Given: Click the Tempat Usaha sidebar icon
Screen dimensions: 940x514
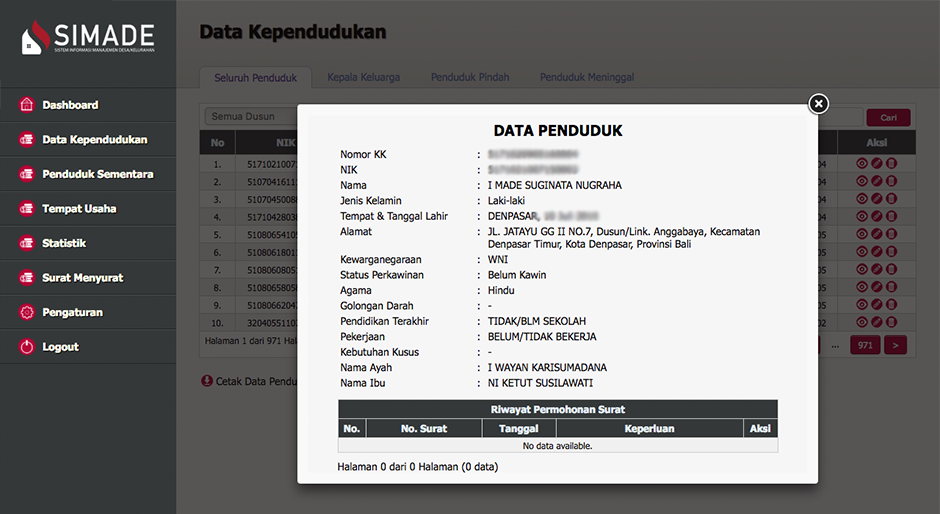Looking at the screenshot, I should tap(26, 208).
